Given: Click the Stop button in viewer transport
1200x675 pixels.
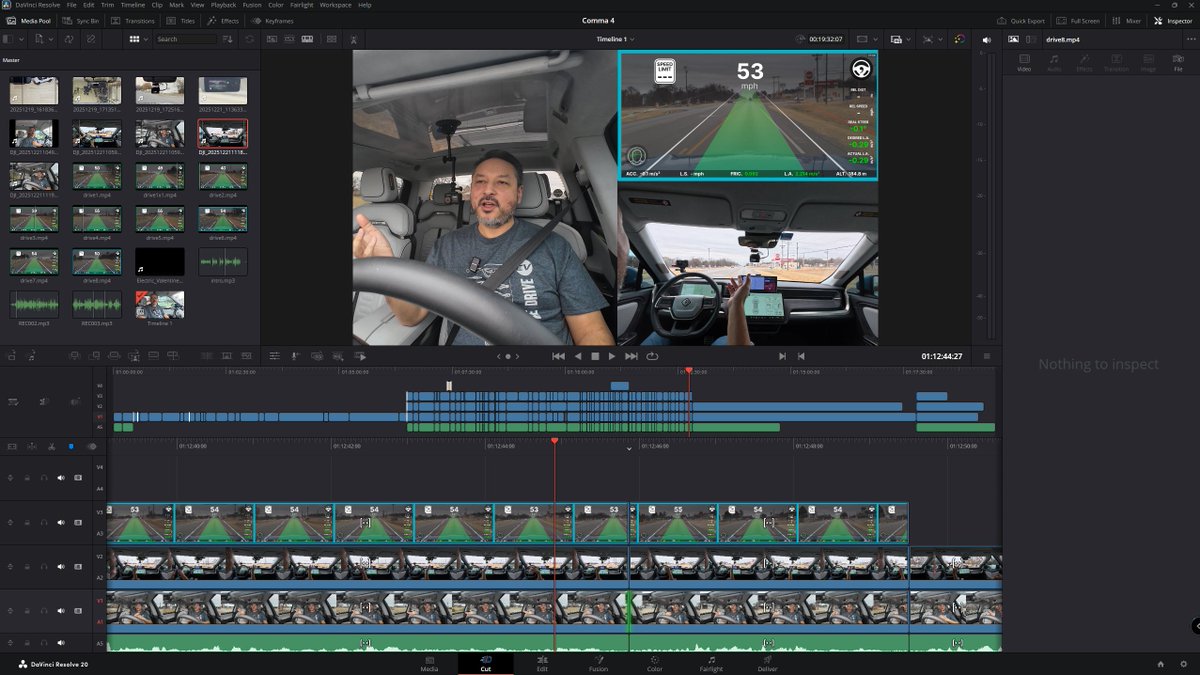Looking at the screenshot, I should [595, 356].
